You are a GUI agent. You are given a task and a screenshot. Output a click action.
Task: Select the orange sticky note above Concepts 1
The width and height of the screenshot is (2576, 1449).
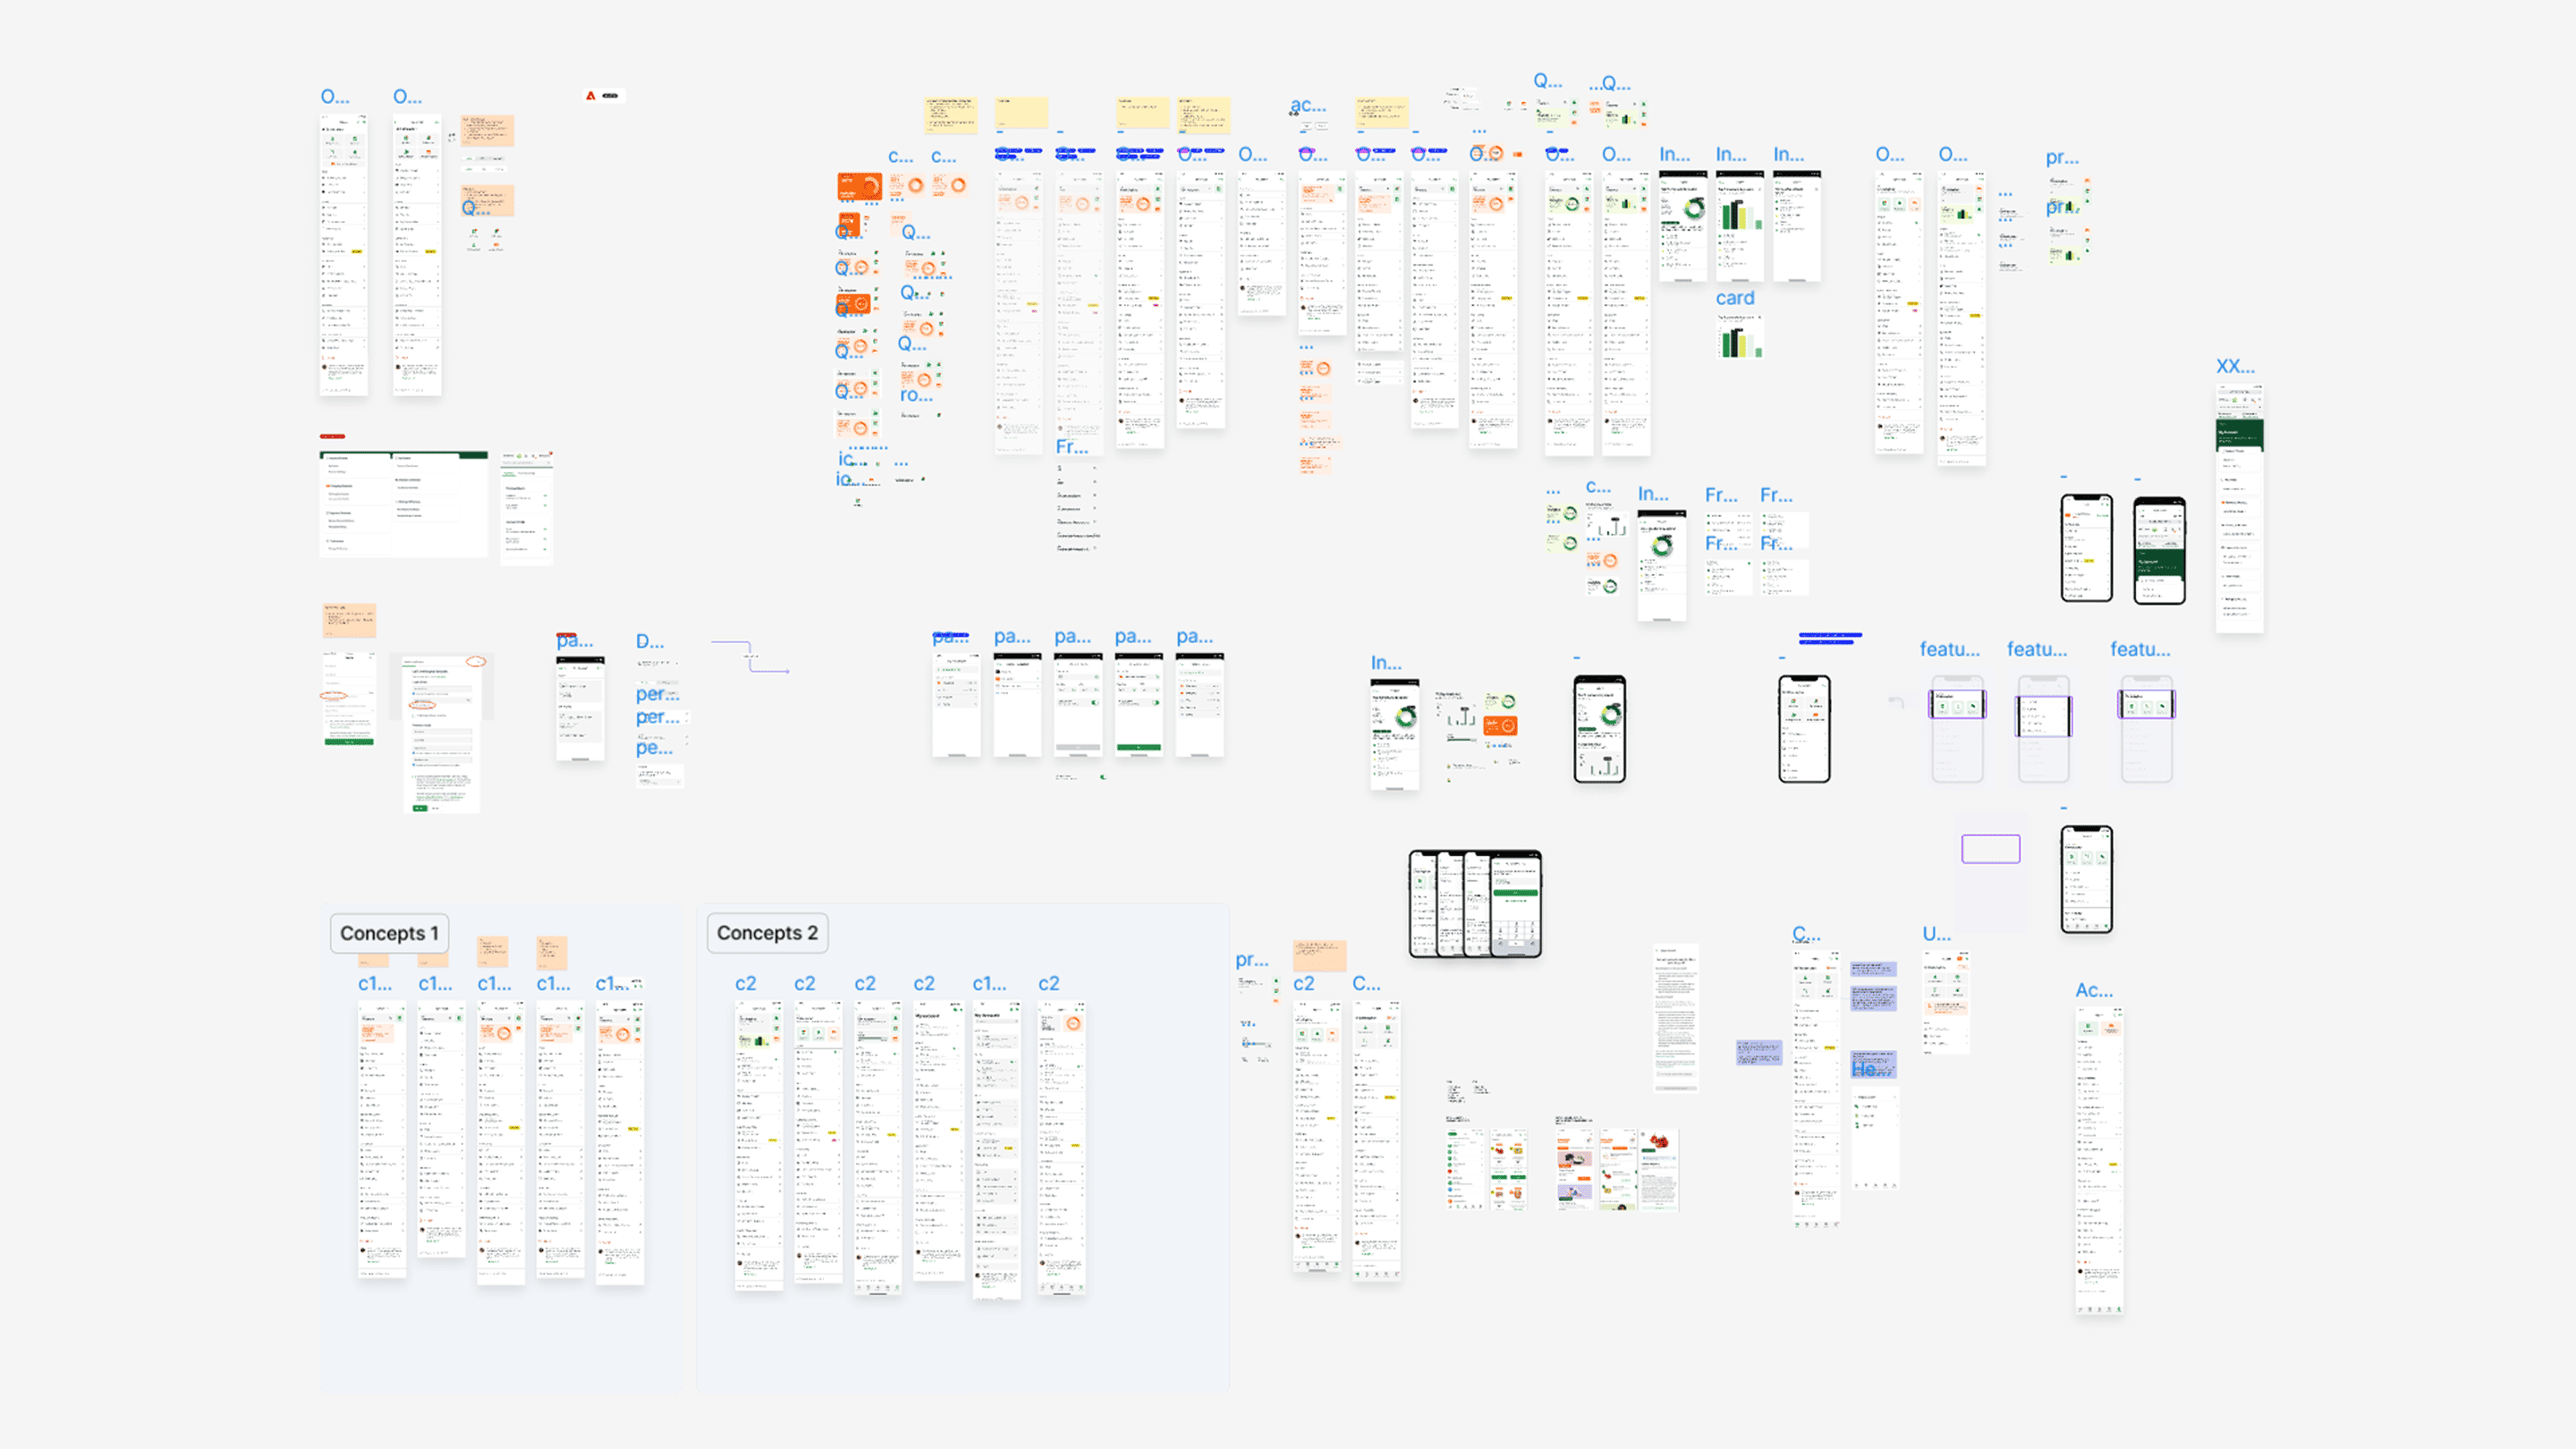coord(492,952)
